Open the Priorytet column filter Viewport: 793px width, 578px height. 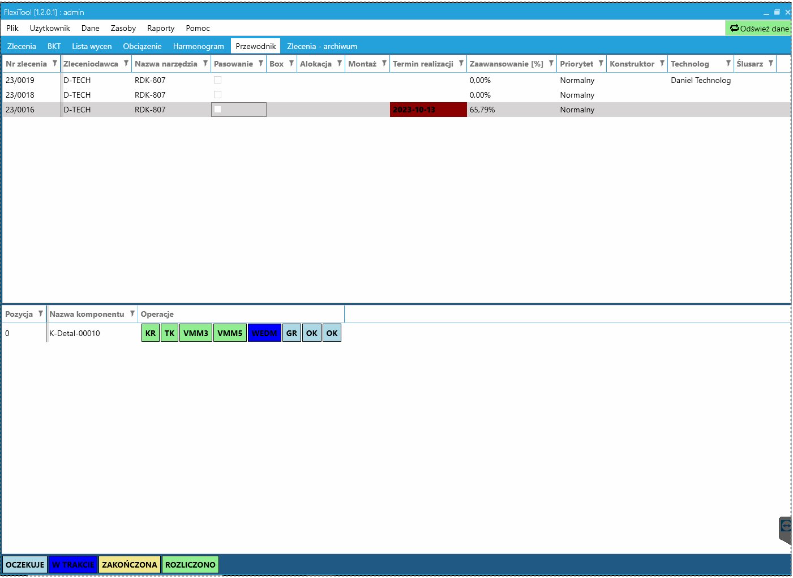point(600,64)
